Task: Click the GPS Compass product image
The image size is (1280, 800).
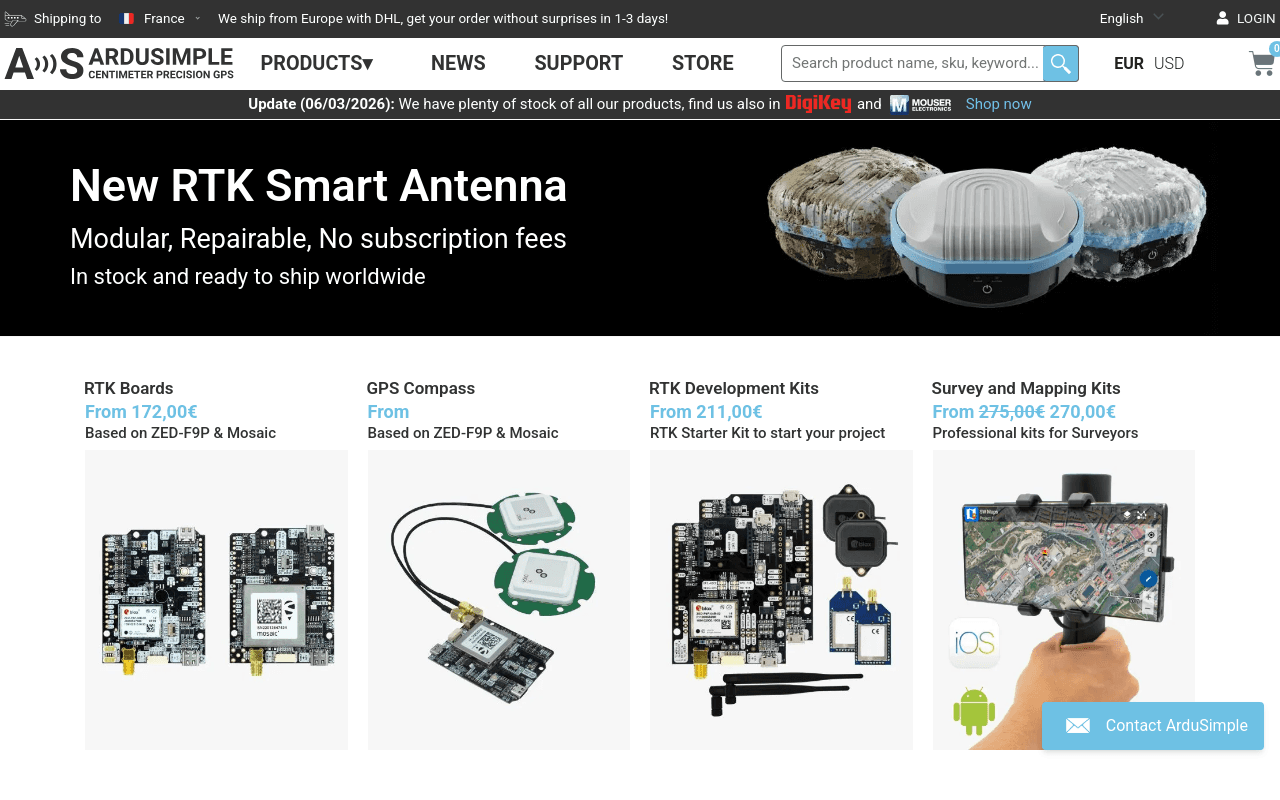Action: (499, 600)
